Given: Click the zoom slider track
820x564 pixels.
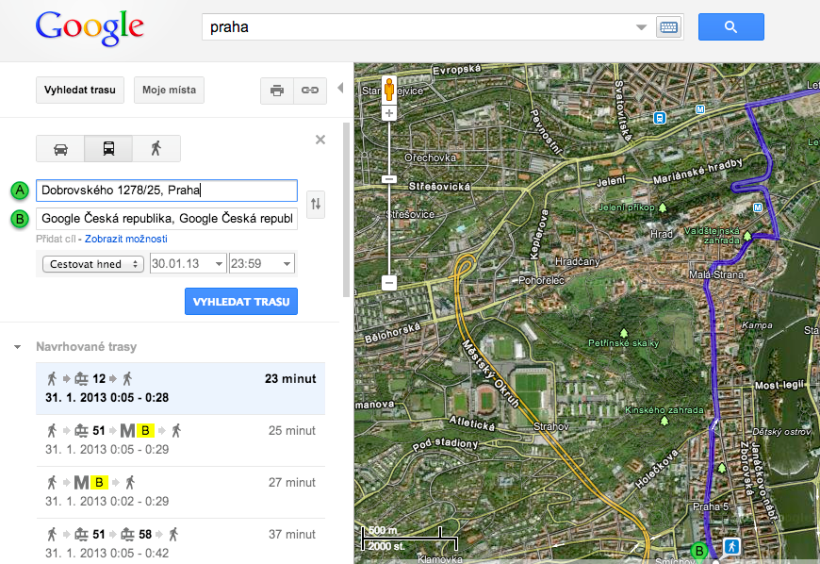Looking at the screenshot, I should pos(389,230).
